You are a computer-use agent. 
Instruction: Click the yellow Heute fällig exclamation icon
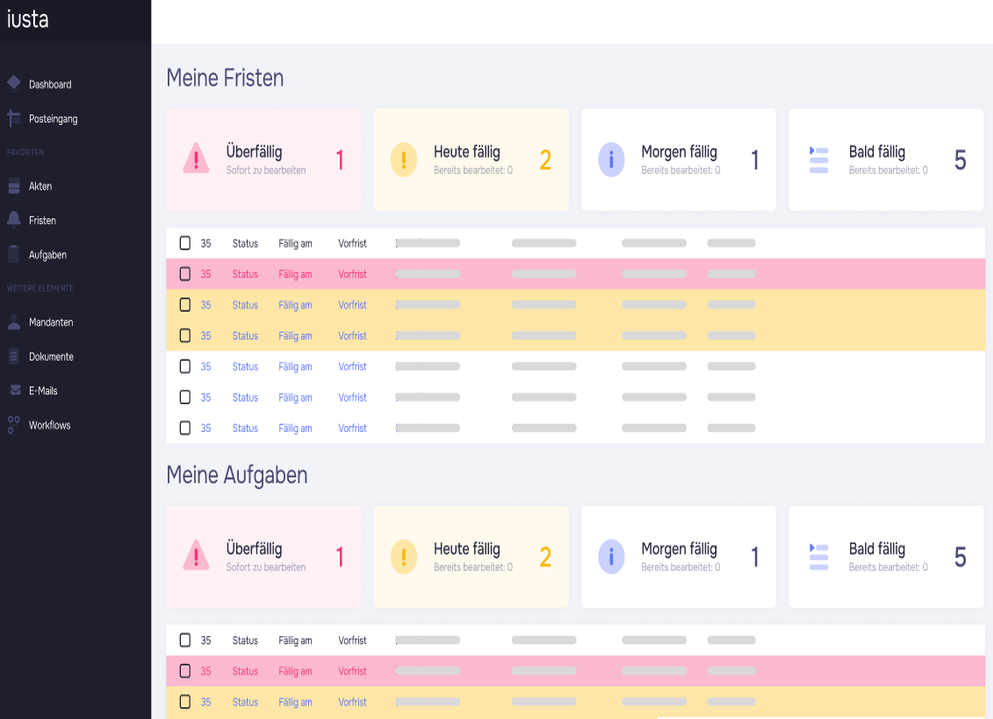[x=404, y=158]
